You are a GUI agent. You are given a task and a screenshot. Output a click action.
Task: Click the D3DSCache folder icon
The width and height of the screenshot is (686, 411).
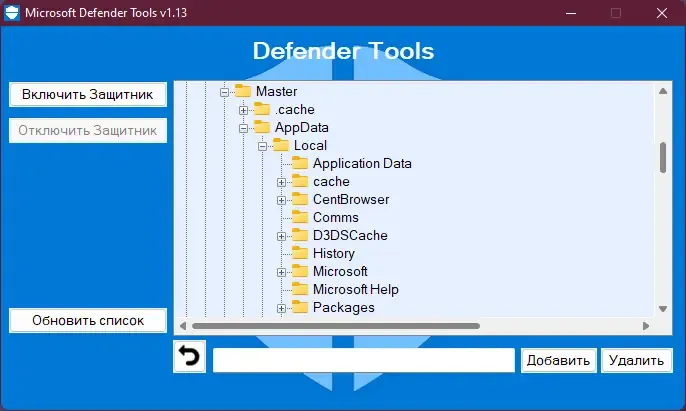tap(300, 235)
